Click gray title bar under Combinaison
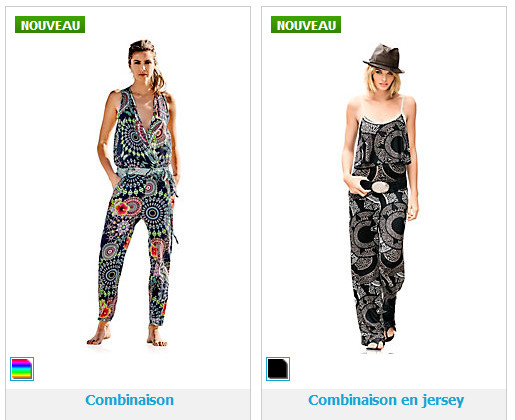515x420 pixels. tap(128, 404)
